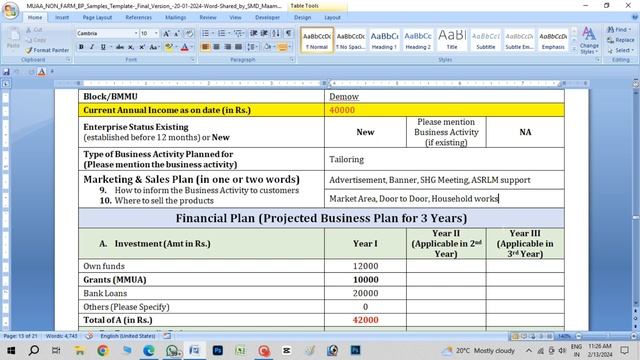Click the Clear Formatting icon

(189, 33)
